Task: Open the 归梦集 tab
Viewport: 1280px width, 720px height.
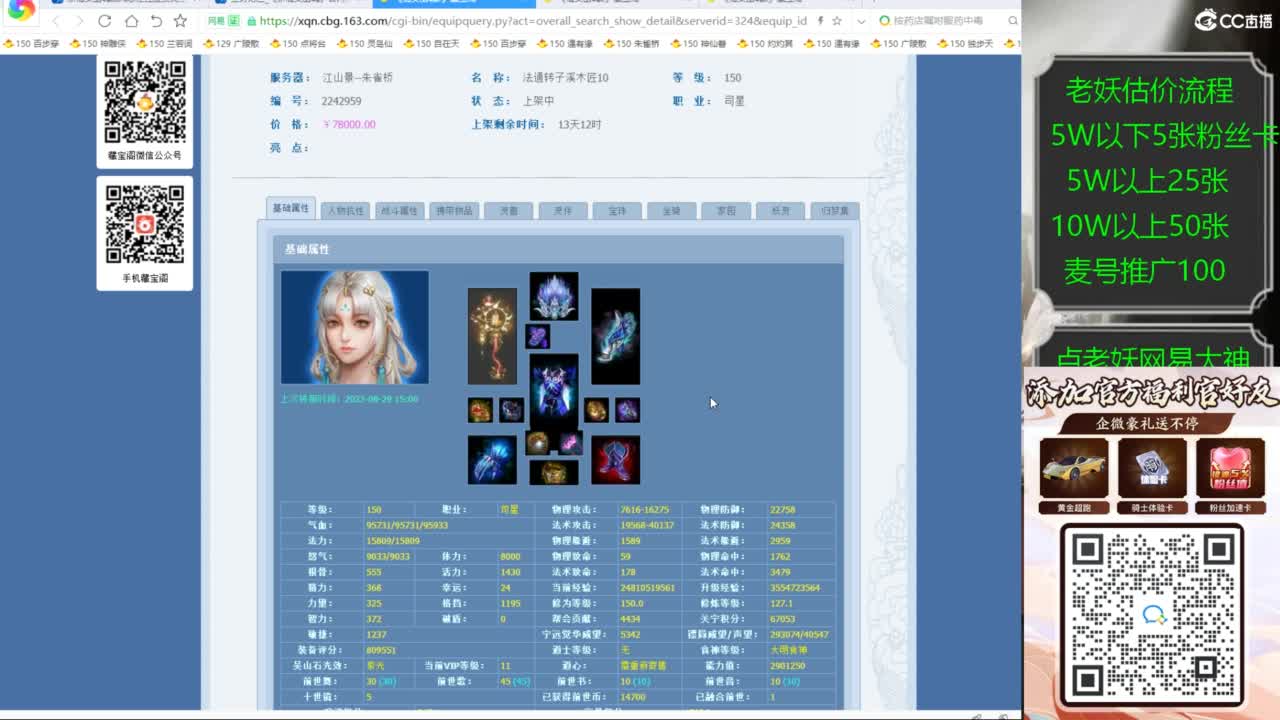Action: (834, 211)
